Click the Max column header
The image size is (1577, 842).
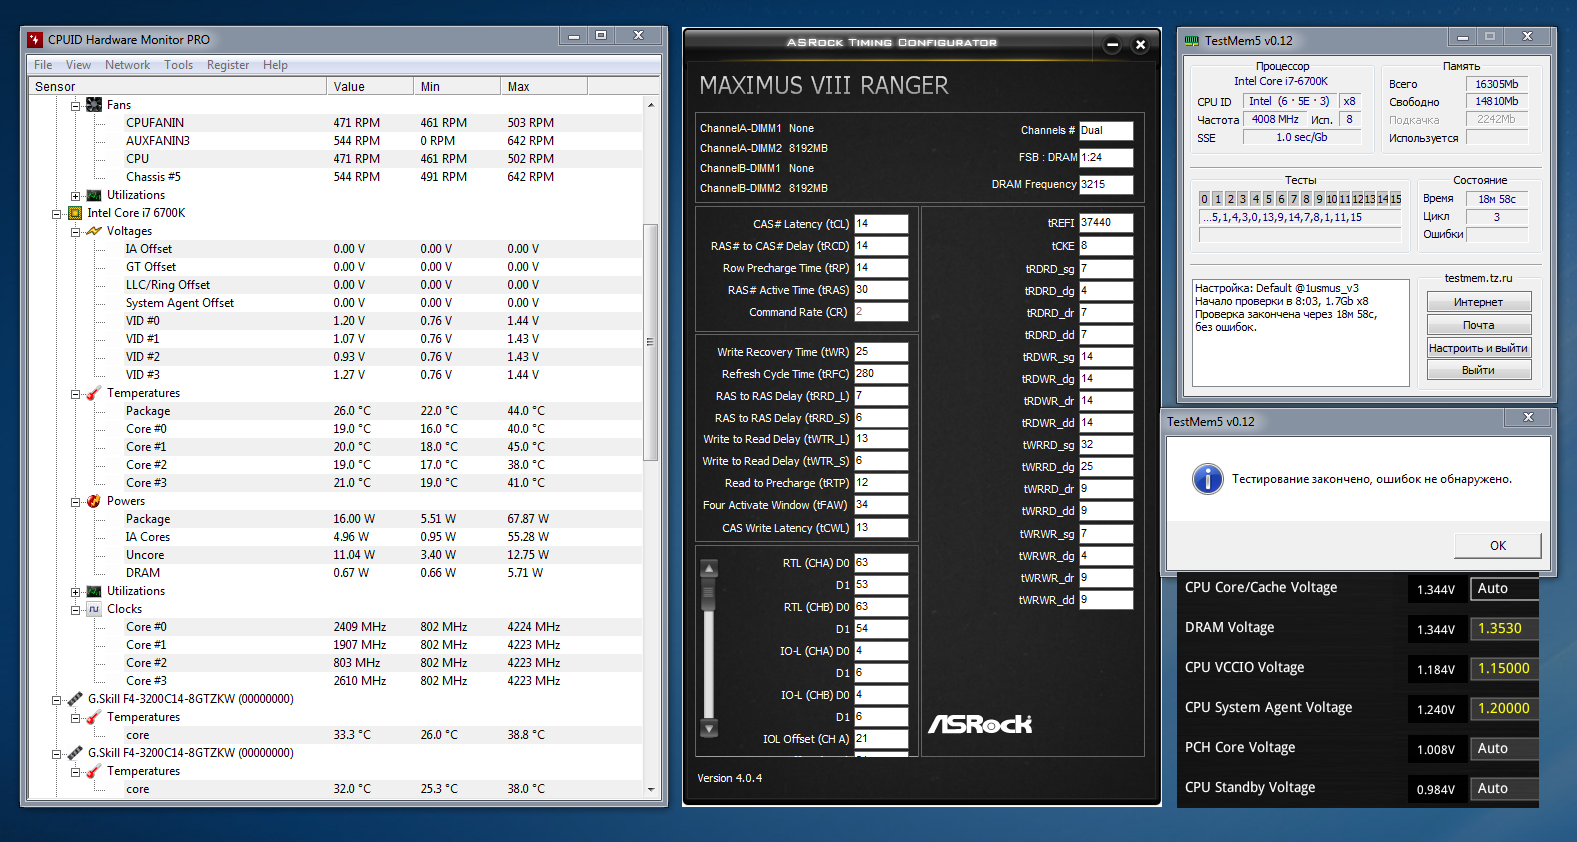544,87
